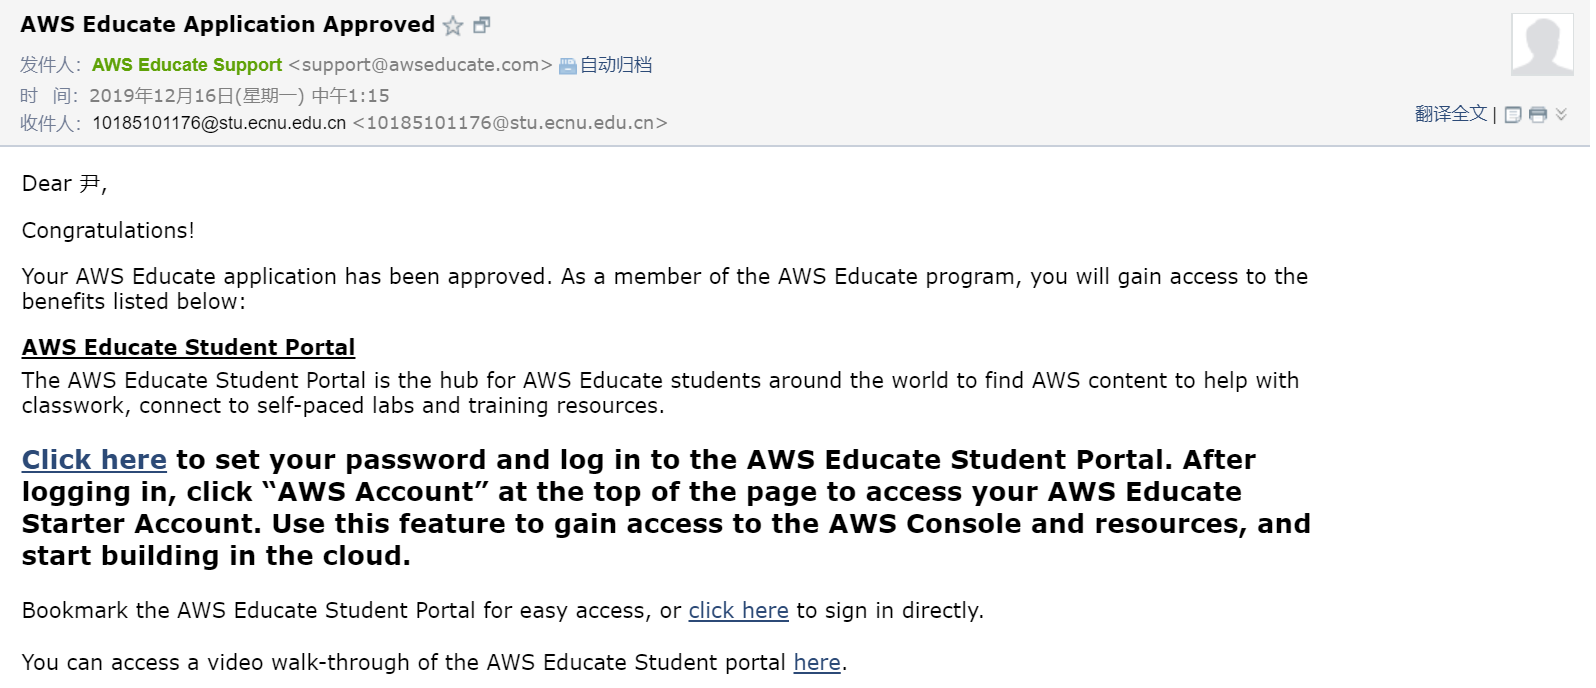
Task: Click the recipient address in angle brackets
Action: click(x=510, y=123)
